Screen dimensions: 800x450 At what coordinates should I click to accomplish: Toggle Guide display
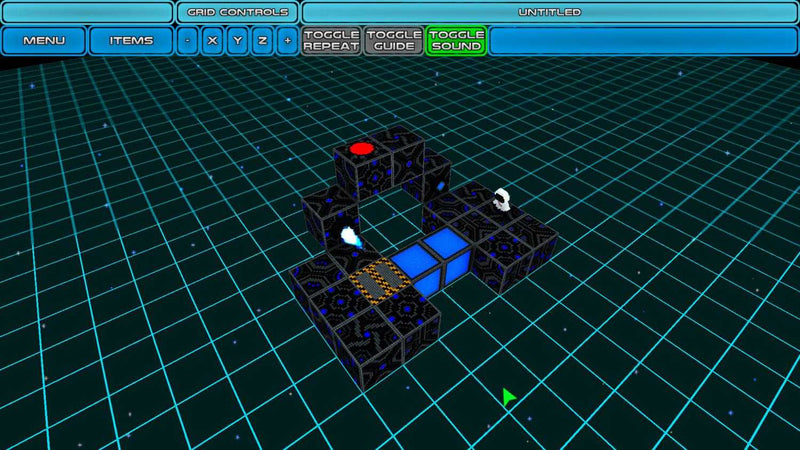click(394, 40)
